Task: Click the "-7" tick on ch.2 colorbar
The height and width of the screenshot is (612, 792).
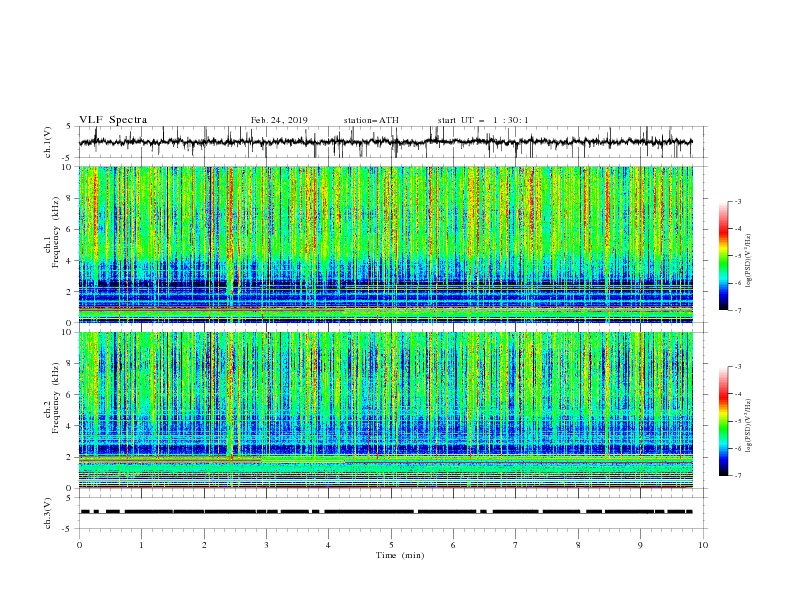Action: 737,475
